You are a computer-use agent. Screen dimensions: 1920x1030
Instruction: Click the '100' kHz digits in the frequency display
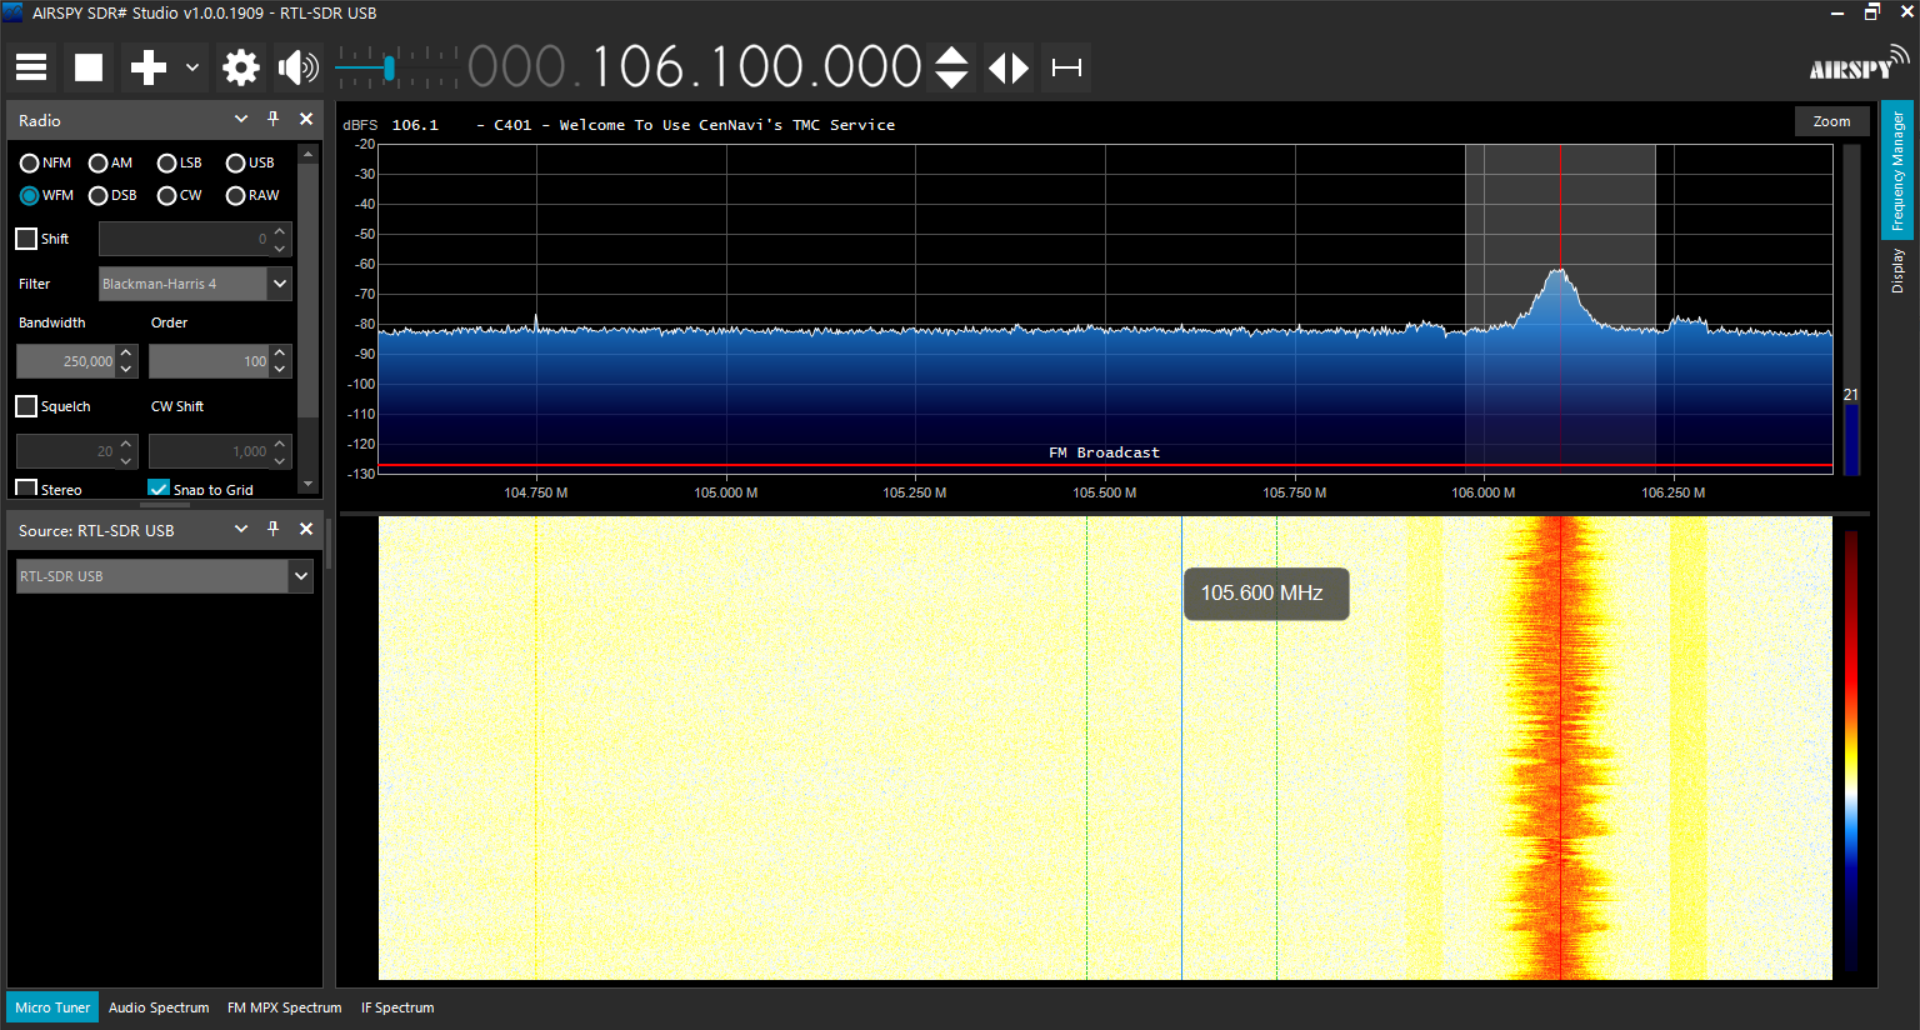(x=757, y=67)
